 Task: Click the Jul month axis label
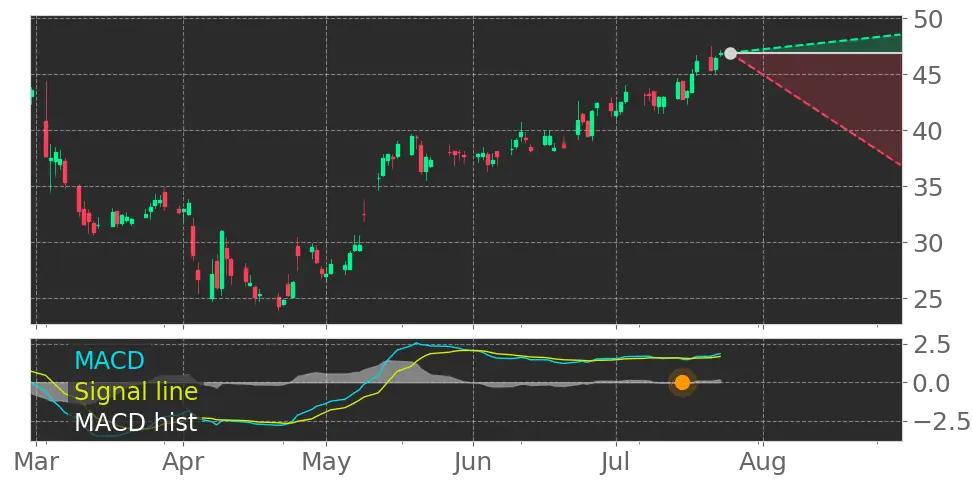point(617,463)
